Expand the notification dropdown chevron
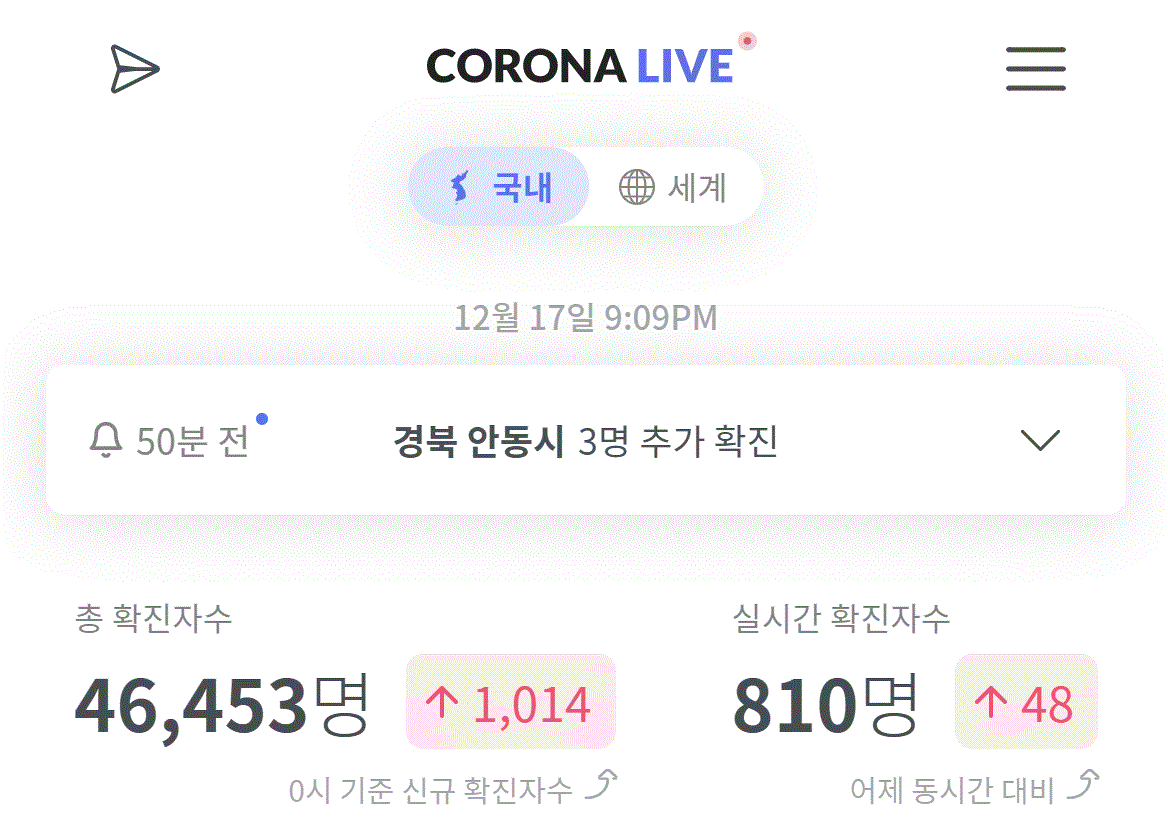 [x=1040, y=440]
